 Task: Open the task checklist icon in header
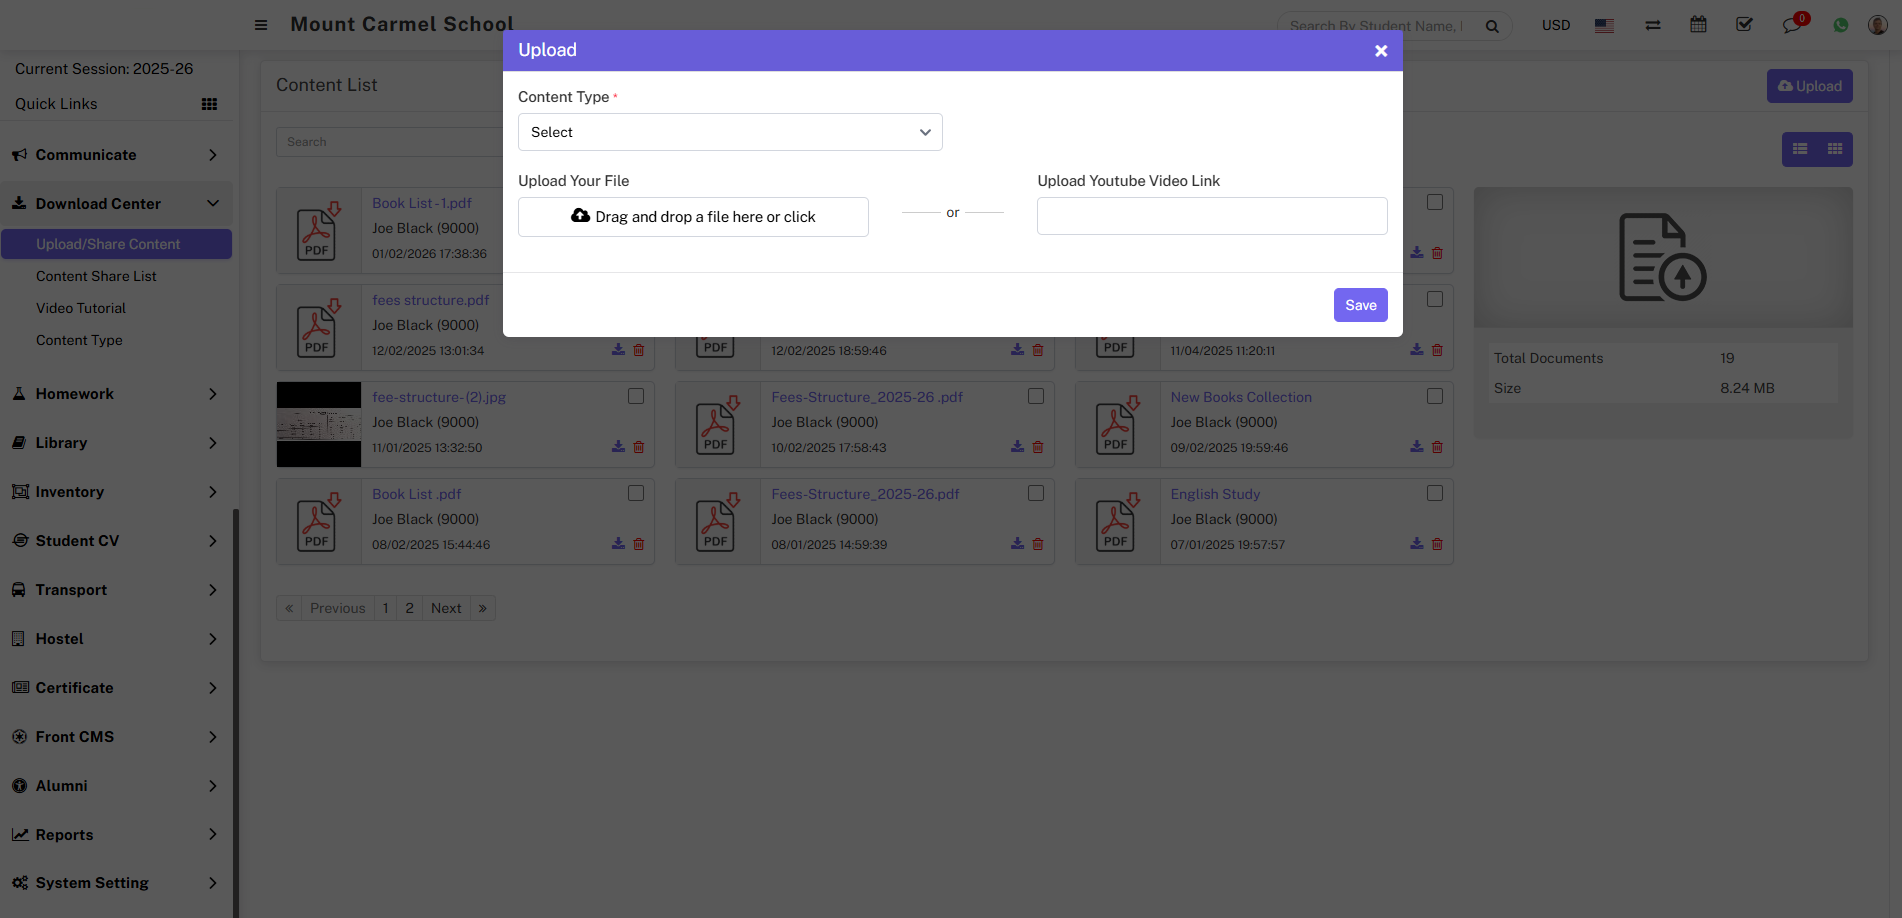coord(1744,25)
